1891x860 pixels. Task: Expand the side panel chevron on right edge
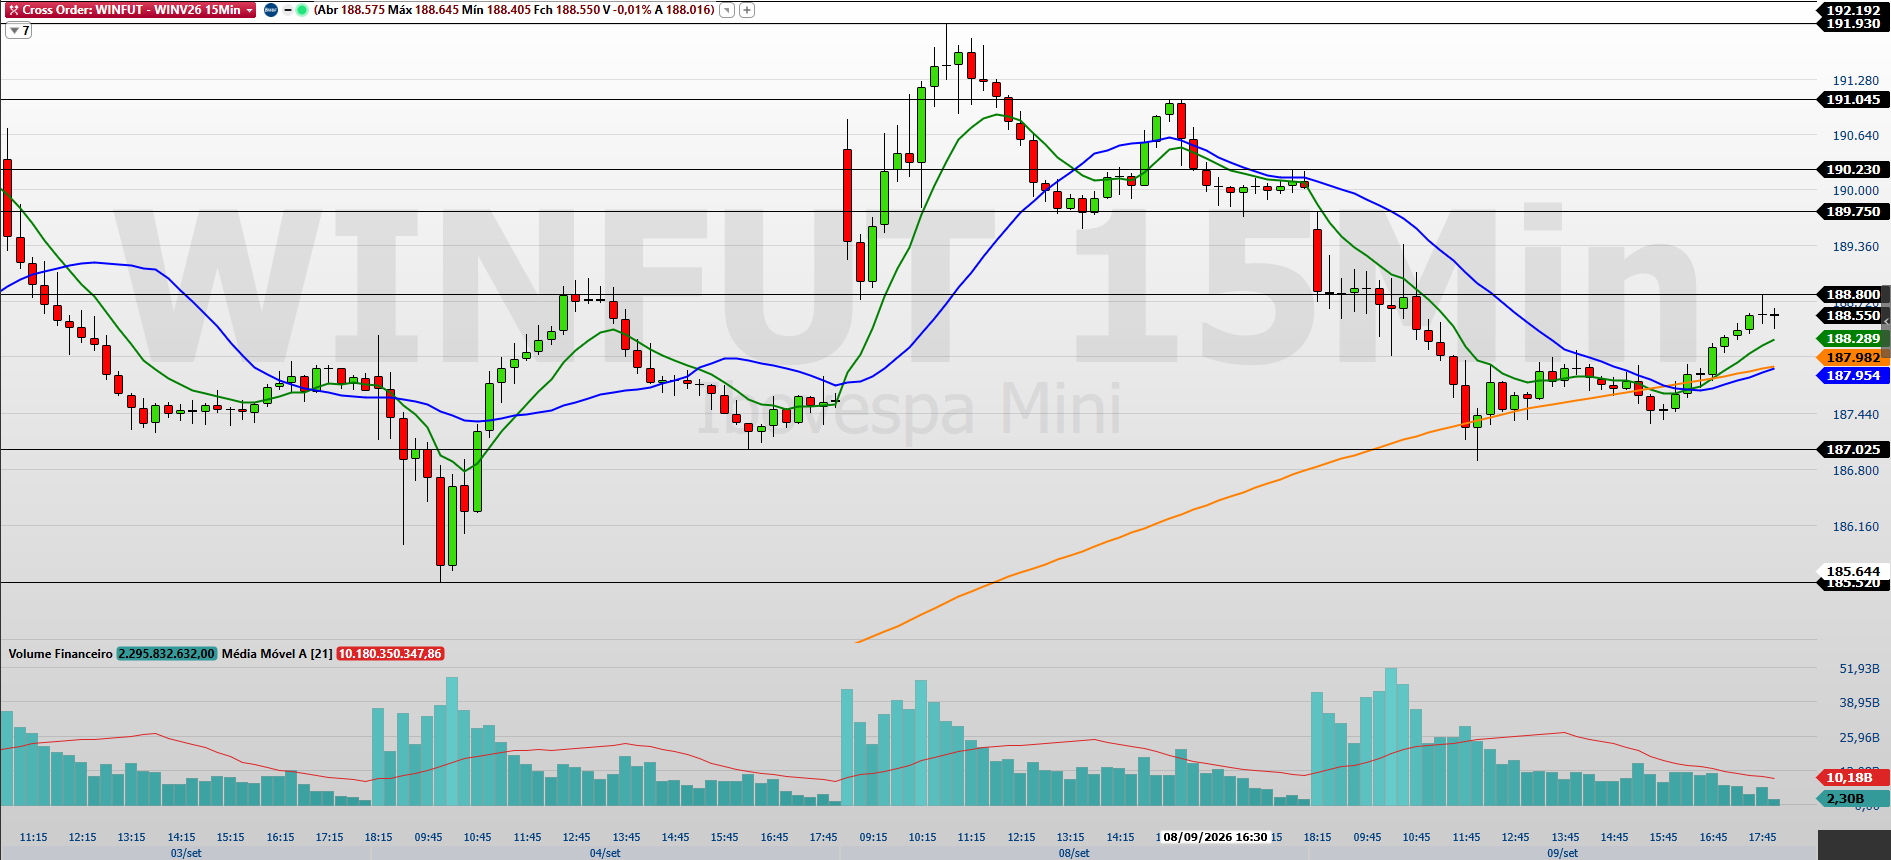click(1887, 322)
